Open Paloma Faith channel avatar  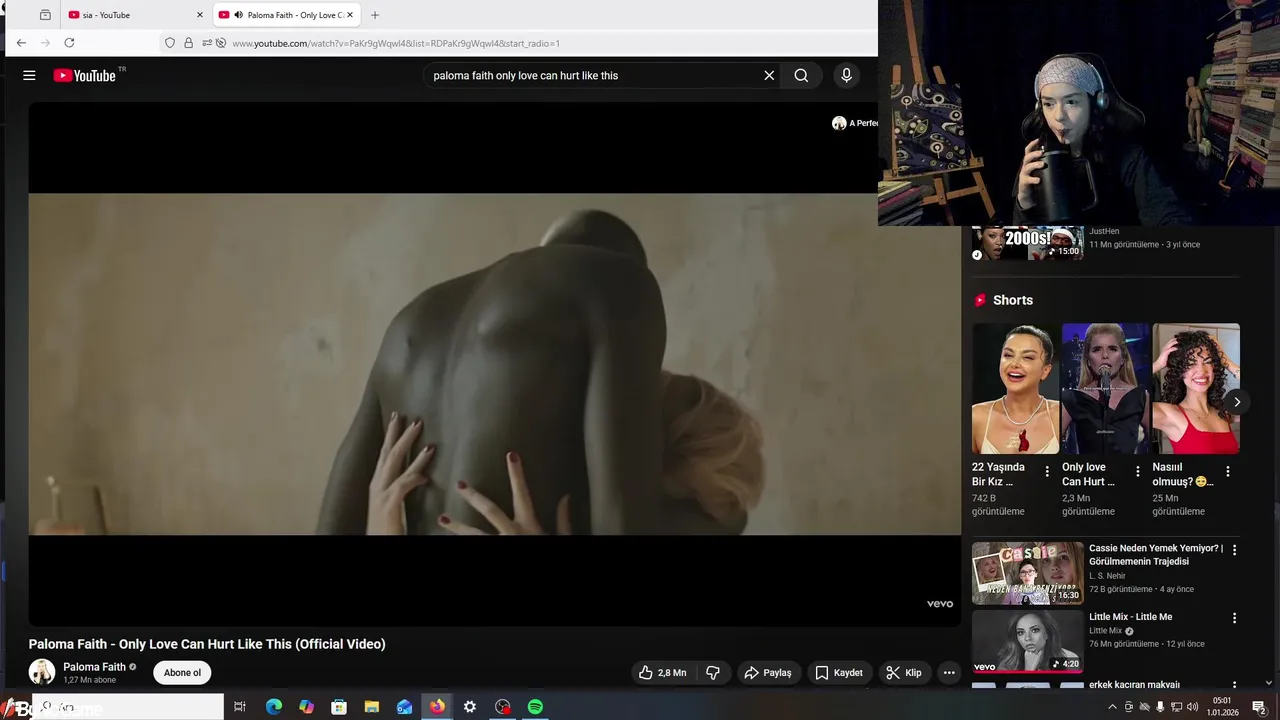(x=42, y=673)
